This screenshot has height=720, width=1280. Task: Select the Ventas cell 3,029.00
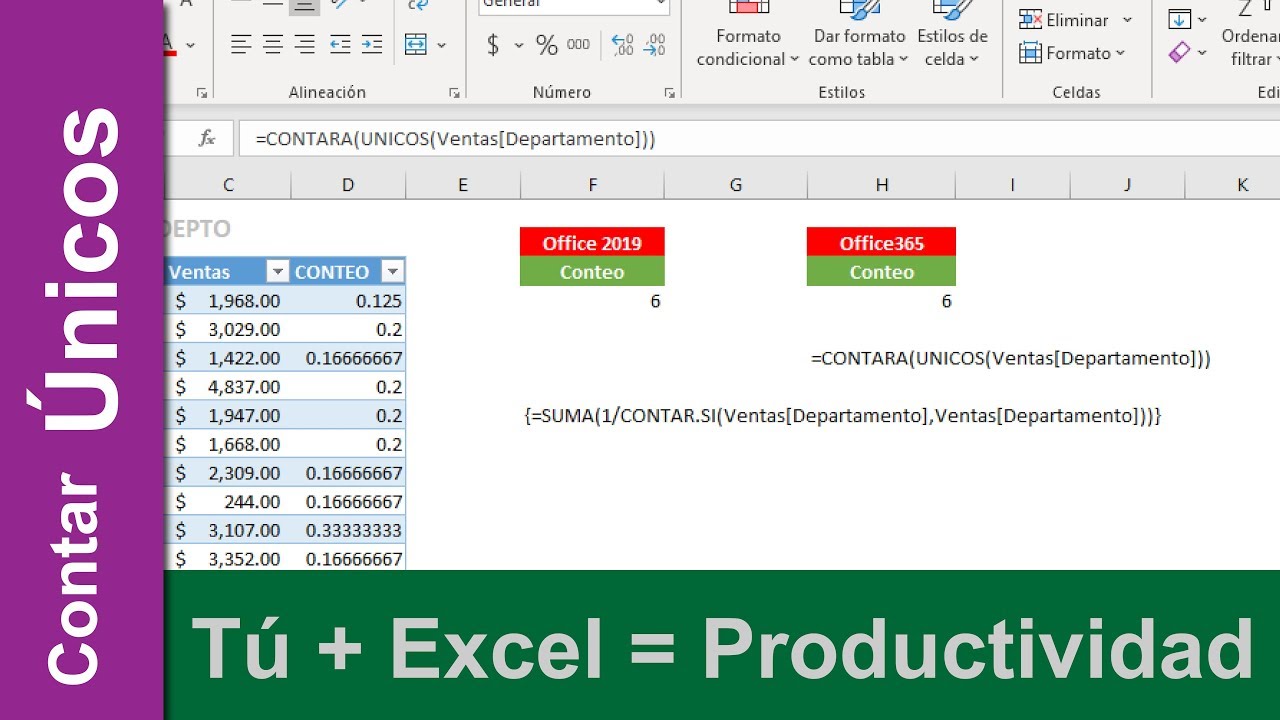click(x=229, y=330)
